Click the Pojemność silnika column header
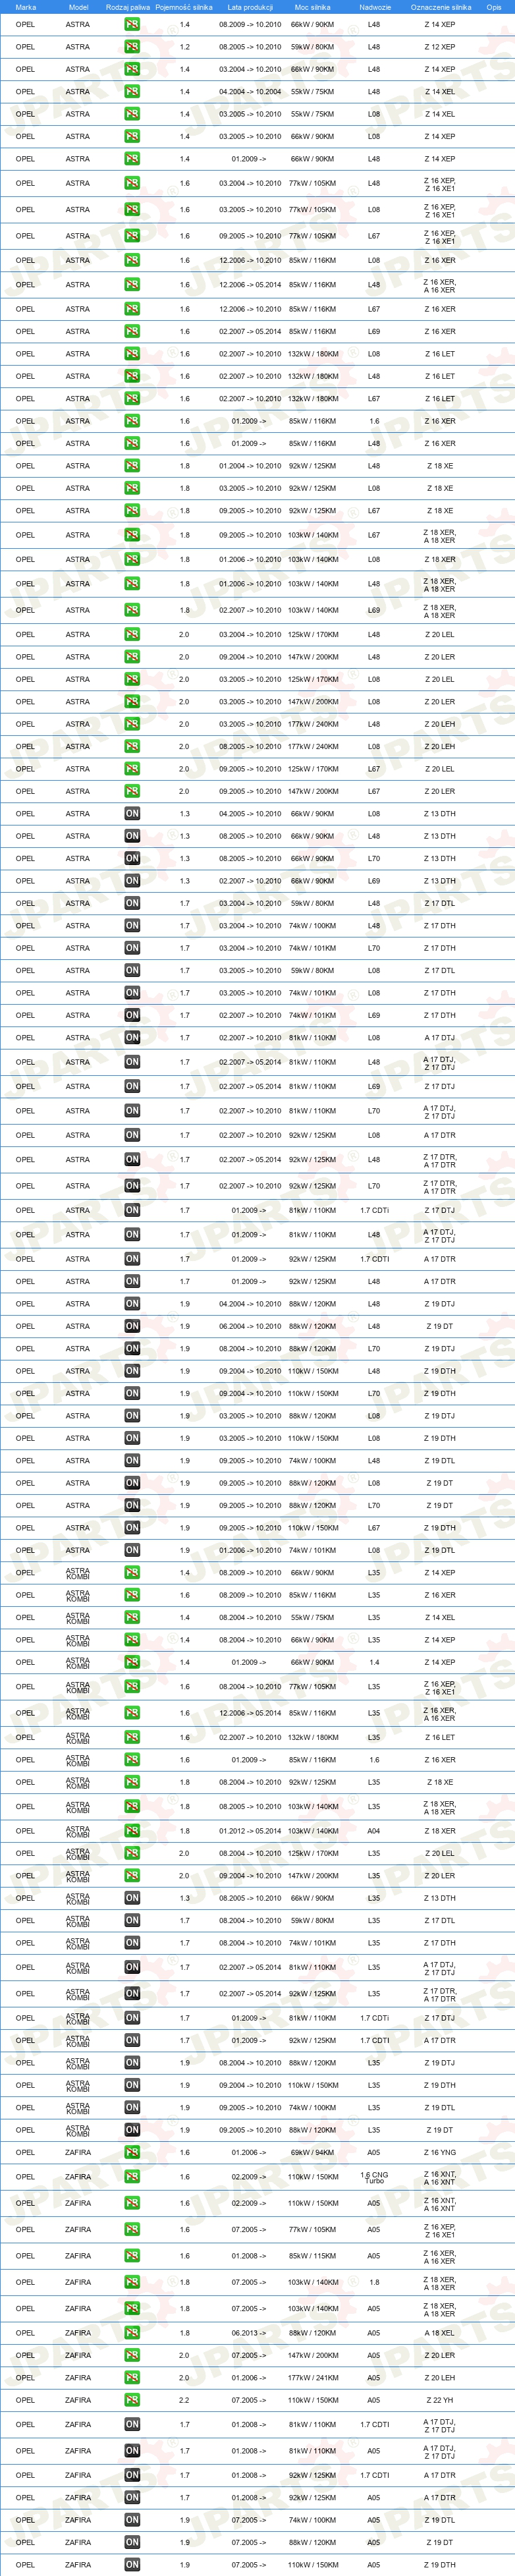Viewport: 515px width, 2576px height. [x=184, y=7]
